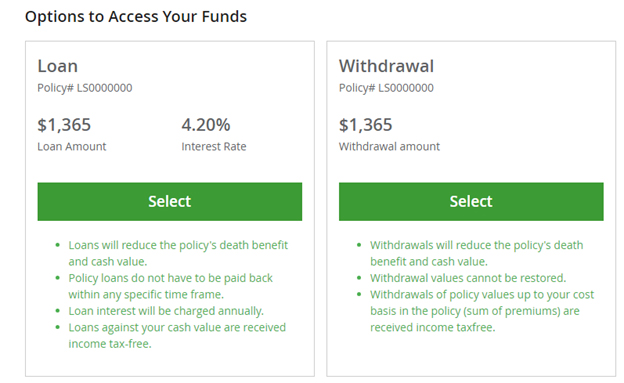Image resolution: width=624 pixels, height=383 pixels.
Task: Click the note that loan interest is charged annually
Action: point(166,311)
